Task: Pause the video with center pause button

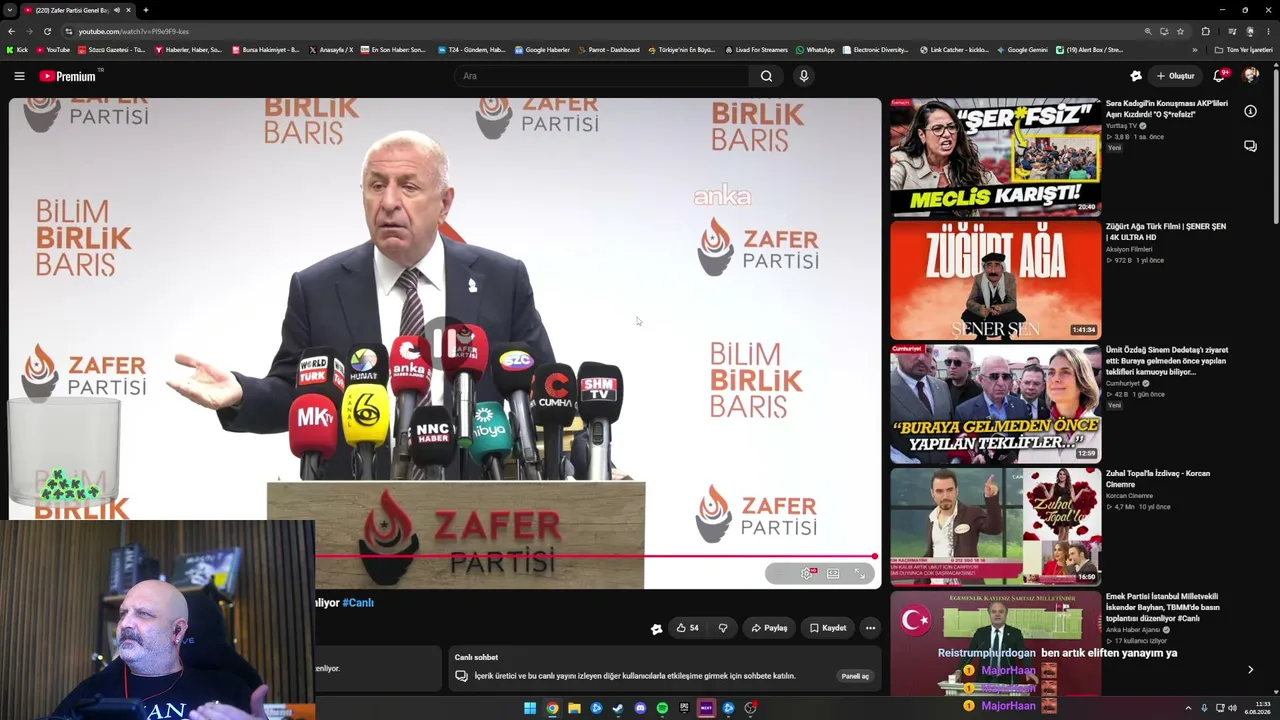Action: point(445,344)
